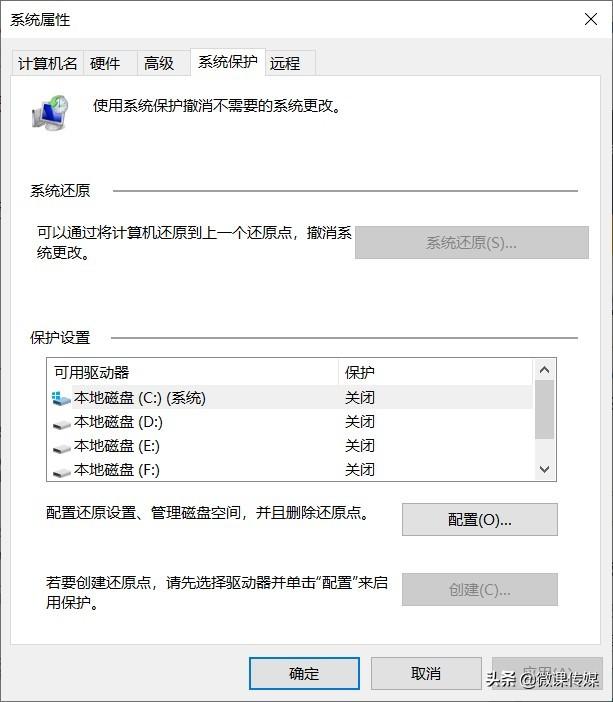Close the 系统属性 dialog window
Image resolution: width=613 pixels, height=702 pixels.
(x=590, y=19)
